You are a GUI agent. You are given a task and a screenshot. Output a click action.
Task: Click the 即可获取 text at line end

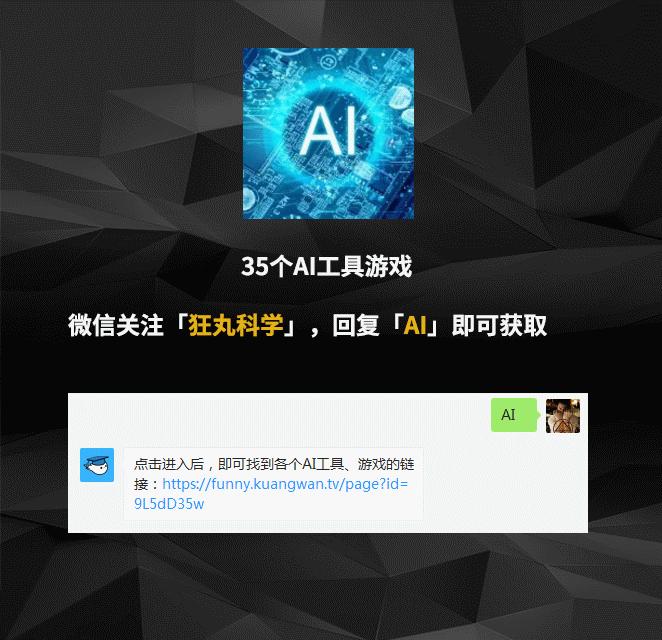coord(499,325)
